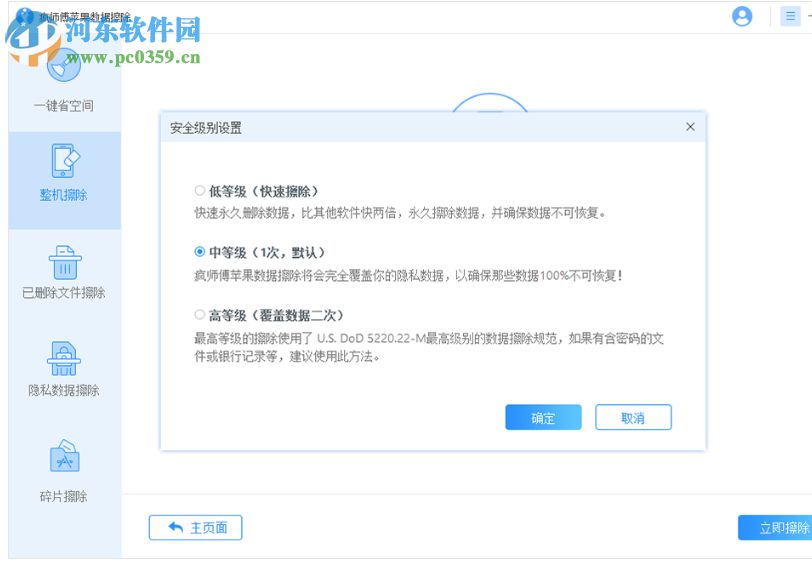This screenshot has width=812, height=565.
Task: Select the 整机擦除 phone erase icon
Action: tap(65, 161)
